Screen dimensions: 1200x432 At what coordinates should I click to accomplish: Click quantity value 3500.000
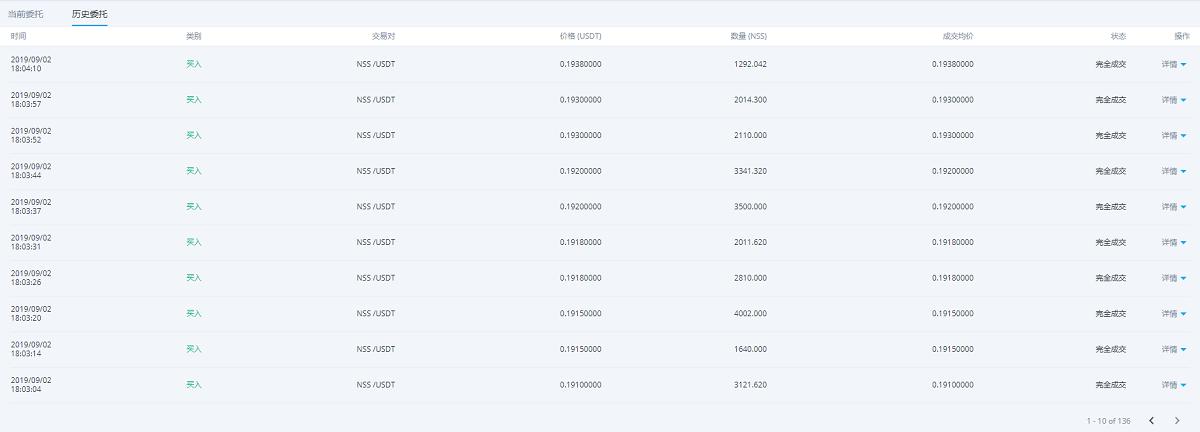pos(750,206)
